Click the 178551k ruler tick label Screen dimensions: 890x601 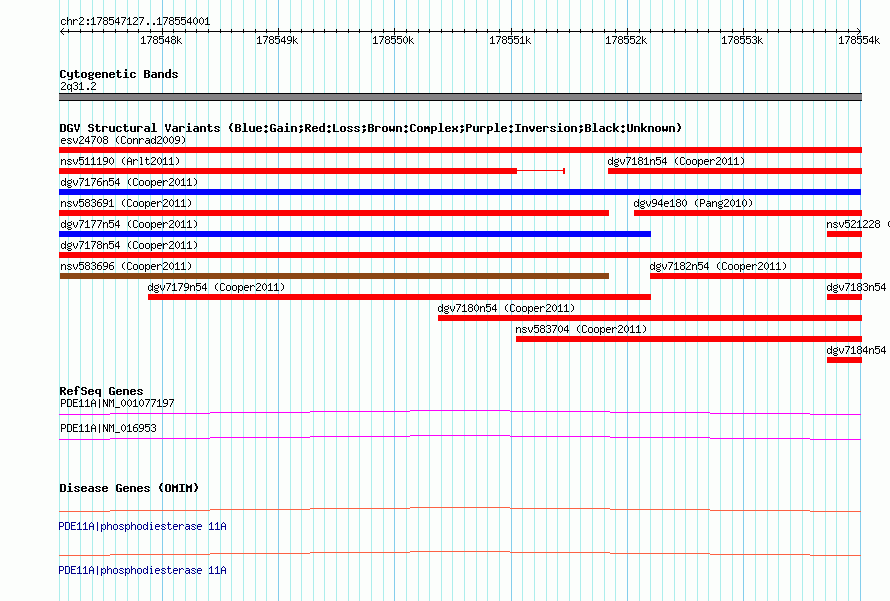coord(510,40)
